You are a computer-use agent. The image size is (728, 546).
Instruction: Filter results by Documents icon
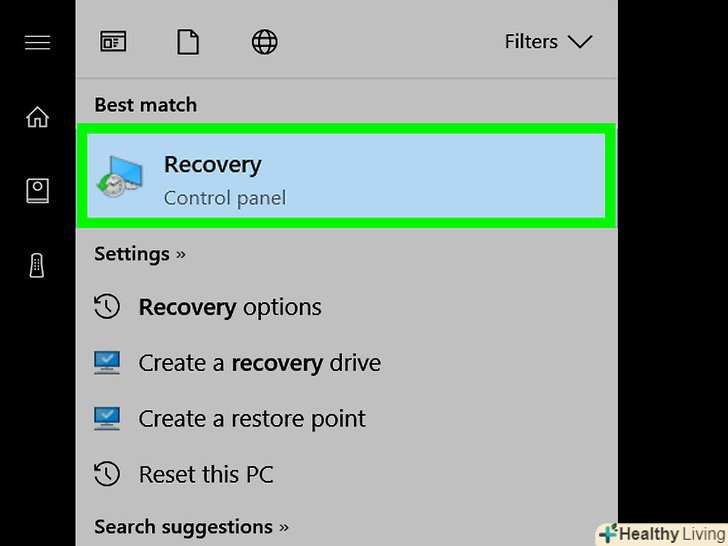coord(188,42)
